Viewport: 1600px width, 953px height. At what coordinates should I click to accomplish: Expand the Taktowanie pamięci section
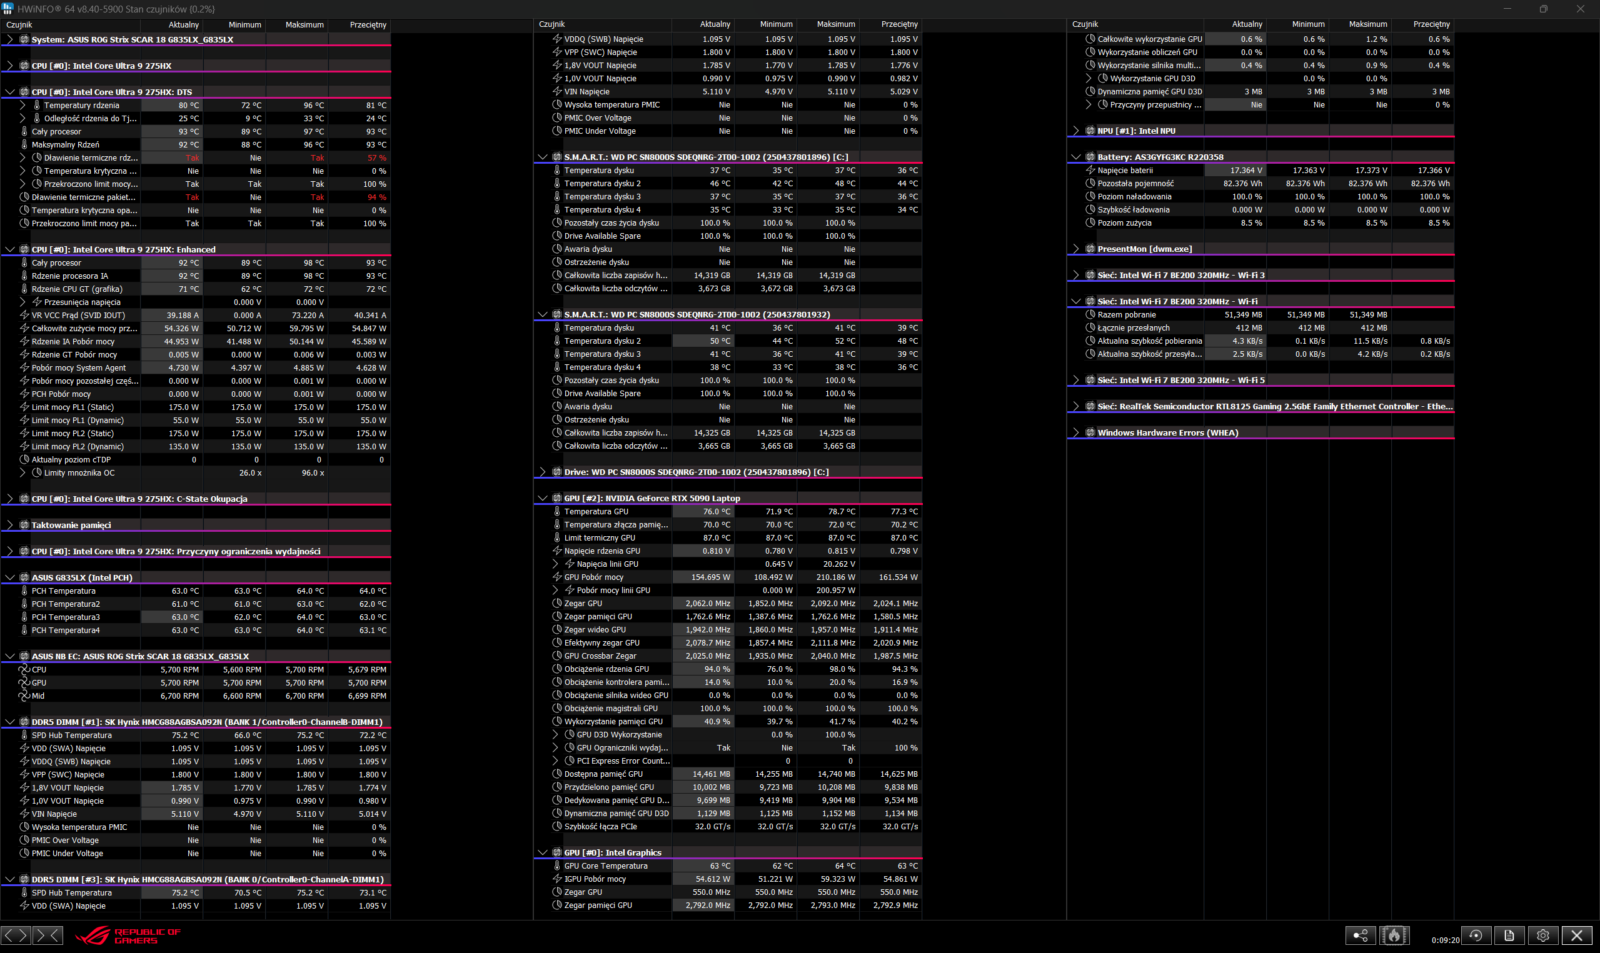[x=10, y=525]
